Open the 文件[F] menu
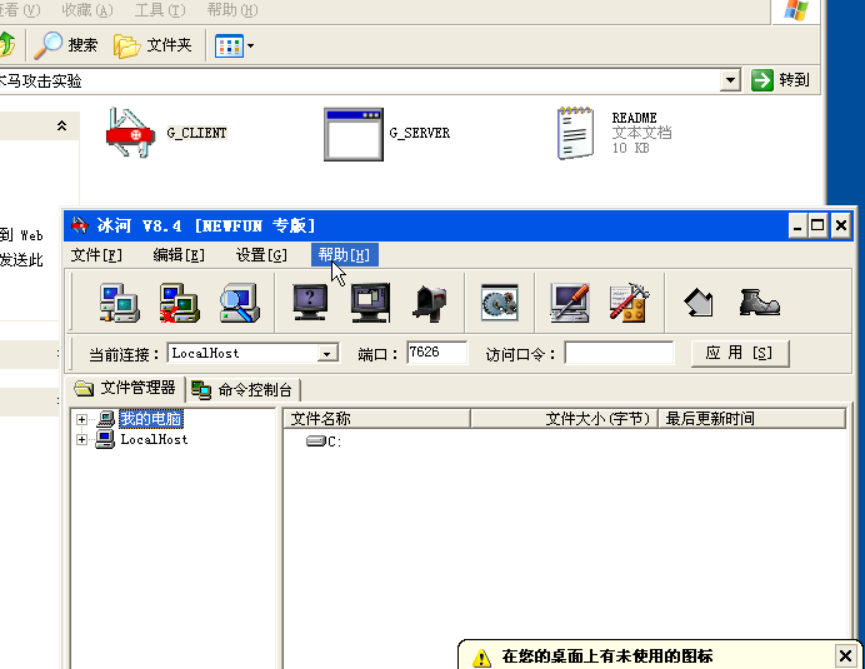Screen dimensions: 865x669 97,255
